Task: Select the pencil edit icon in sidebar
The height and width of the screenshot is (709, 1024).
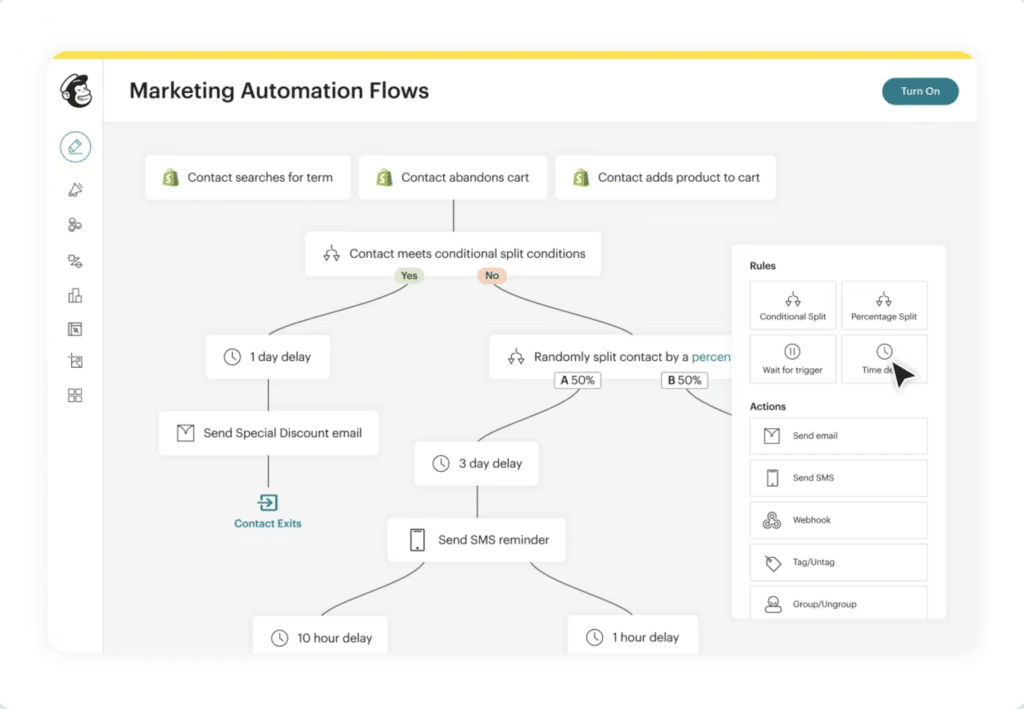Action: [75, 147]
